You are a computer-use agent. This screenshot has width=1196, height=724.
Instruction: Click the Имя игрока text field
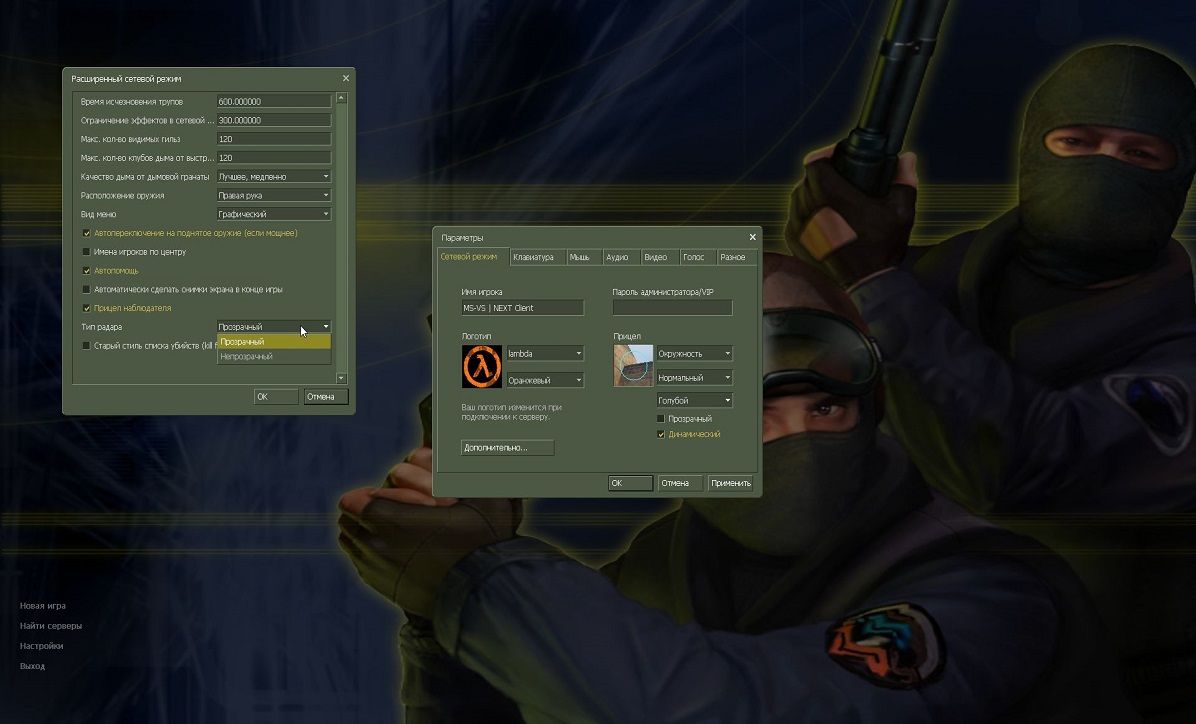[521, 308]
